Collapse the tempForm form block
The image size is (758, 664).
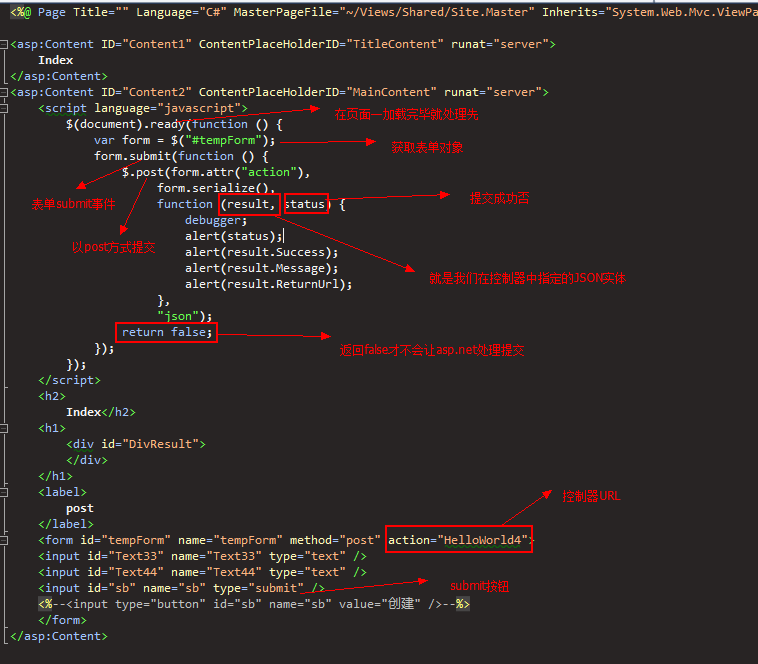click(x=5, y=540)
